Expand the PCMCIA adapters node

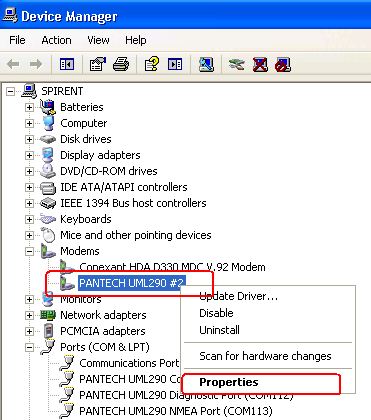29,331
